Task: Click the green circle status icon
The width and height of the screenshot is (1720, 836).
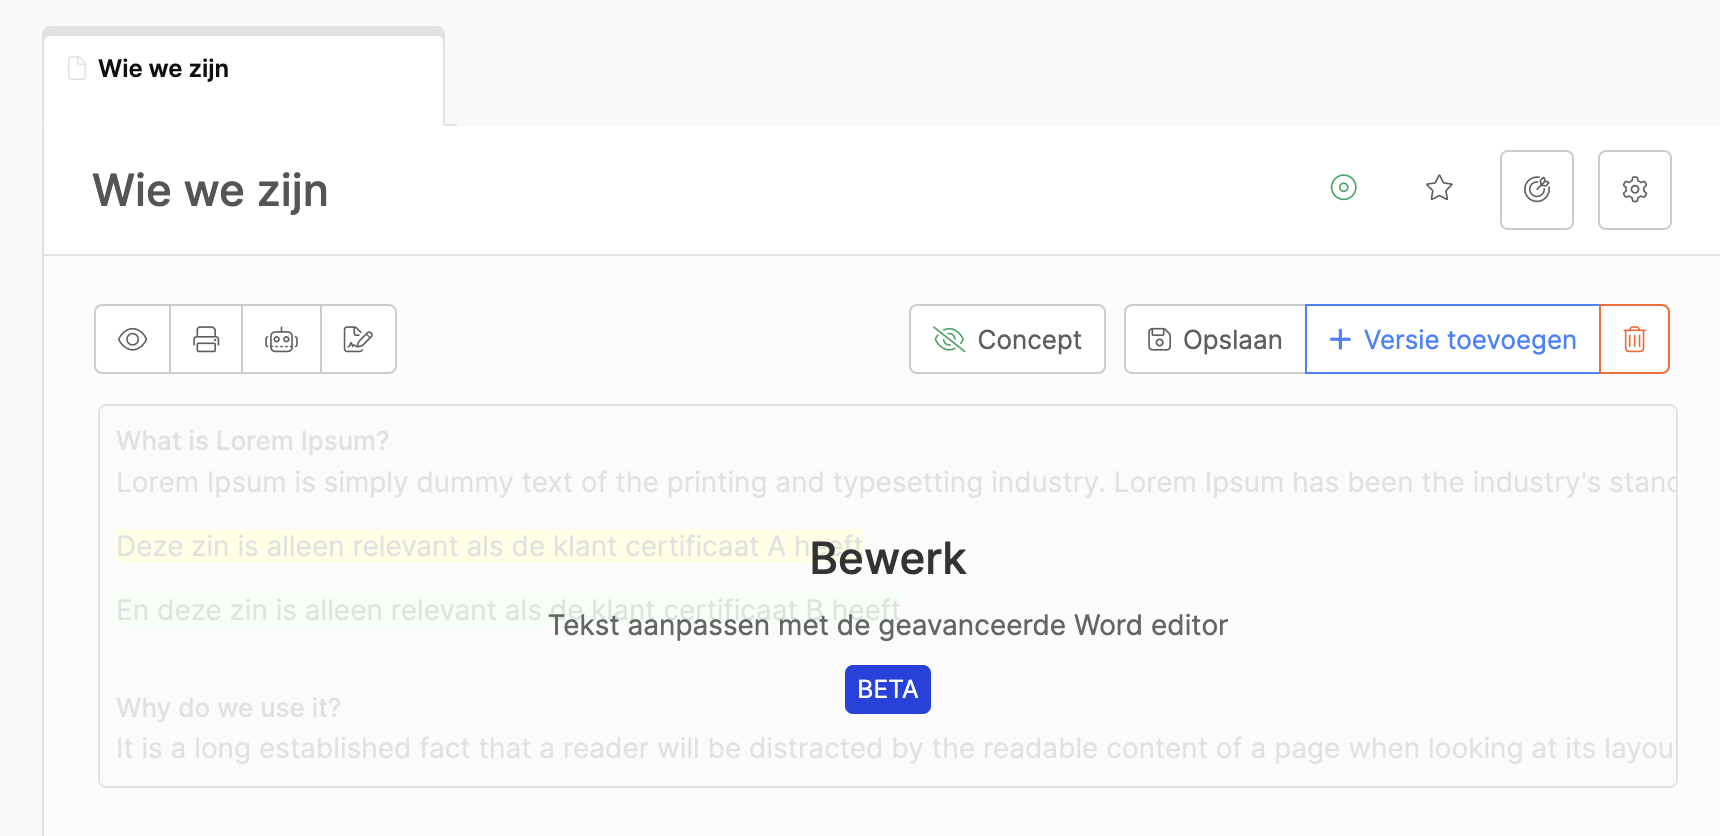Action: 1344,187
